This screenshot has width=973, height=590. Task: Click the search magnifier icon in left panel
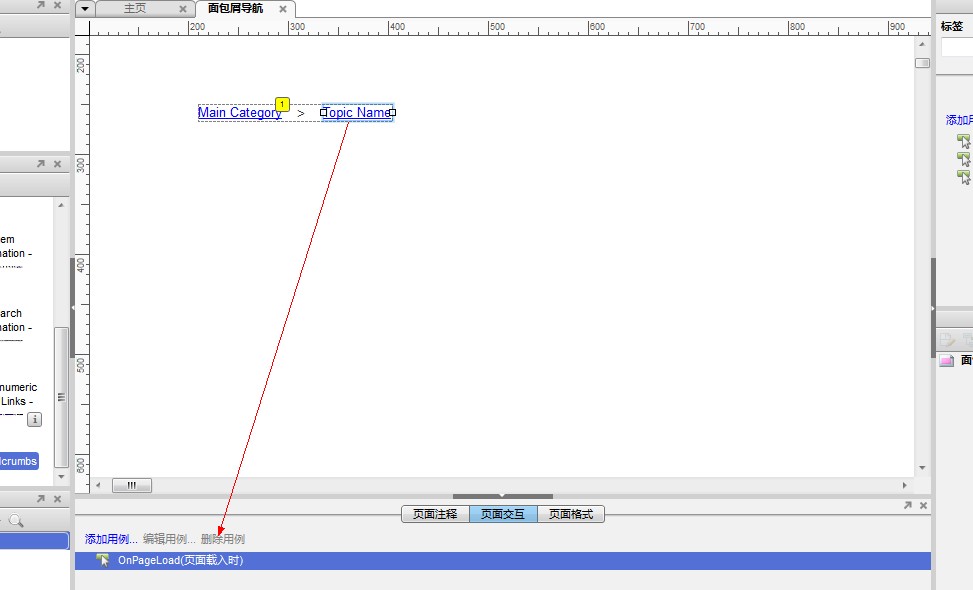click(x=16, y=521)
